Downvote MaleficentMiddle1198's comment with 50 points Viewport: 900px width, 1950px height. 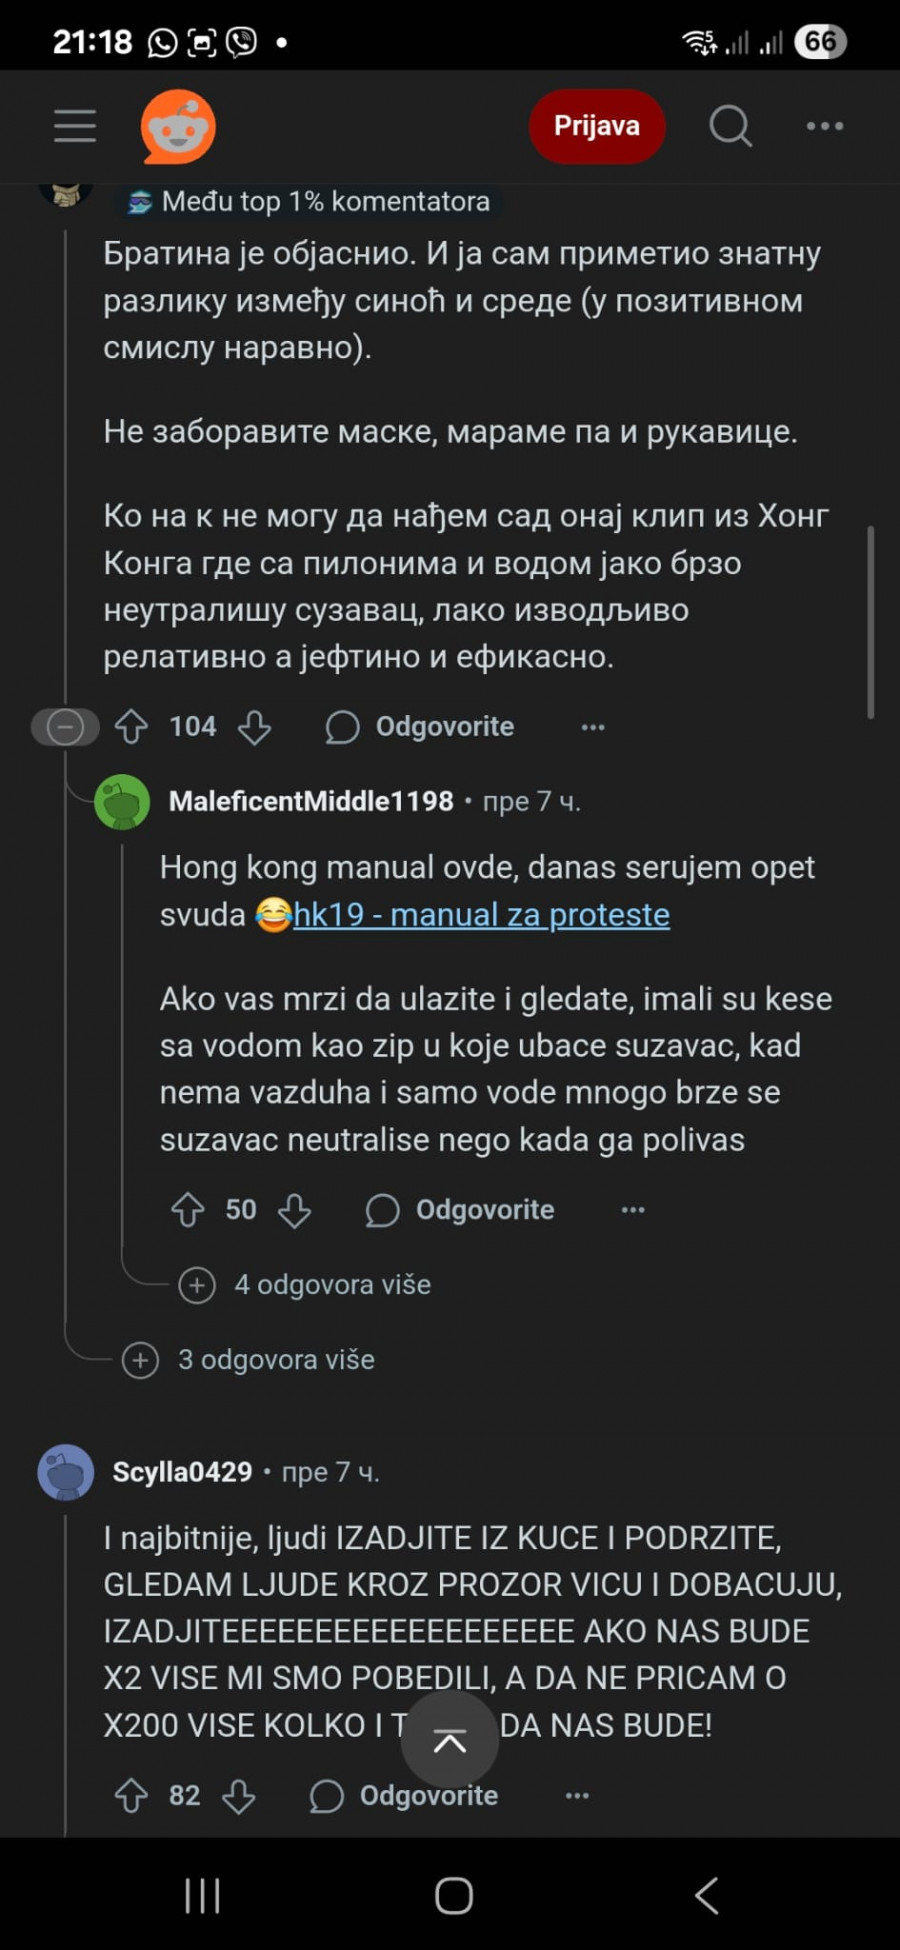click(294, 1210)
